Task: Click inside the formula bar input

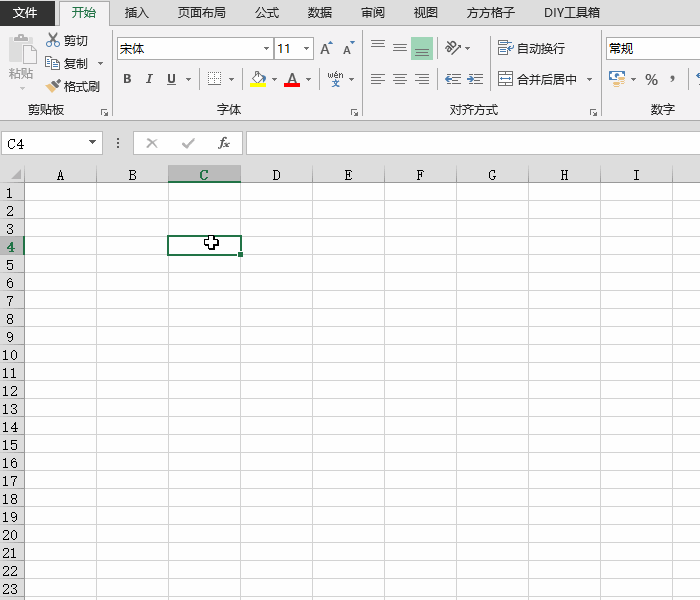Action: [473, 143]
